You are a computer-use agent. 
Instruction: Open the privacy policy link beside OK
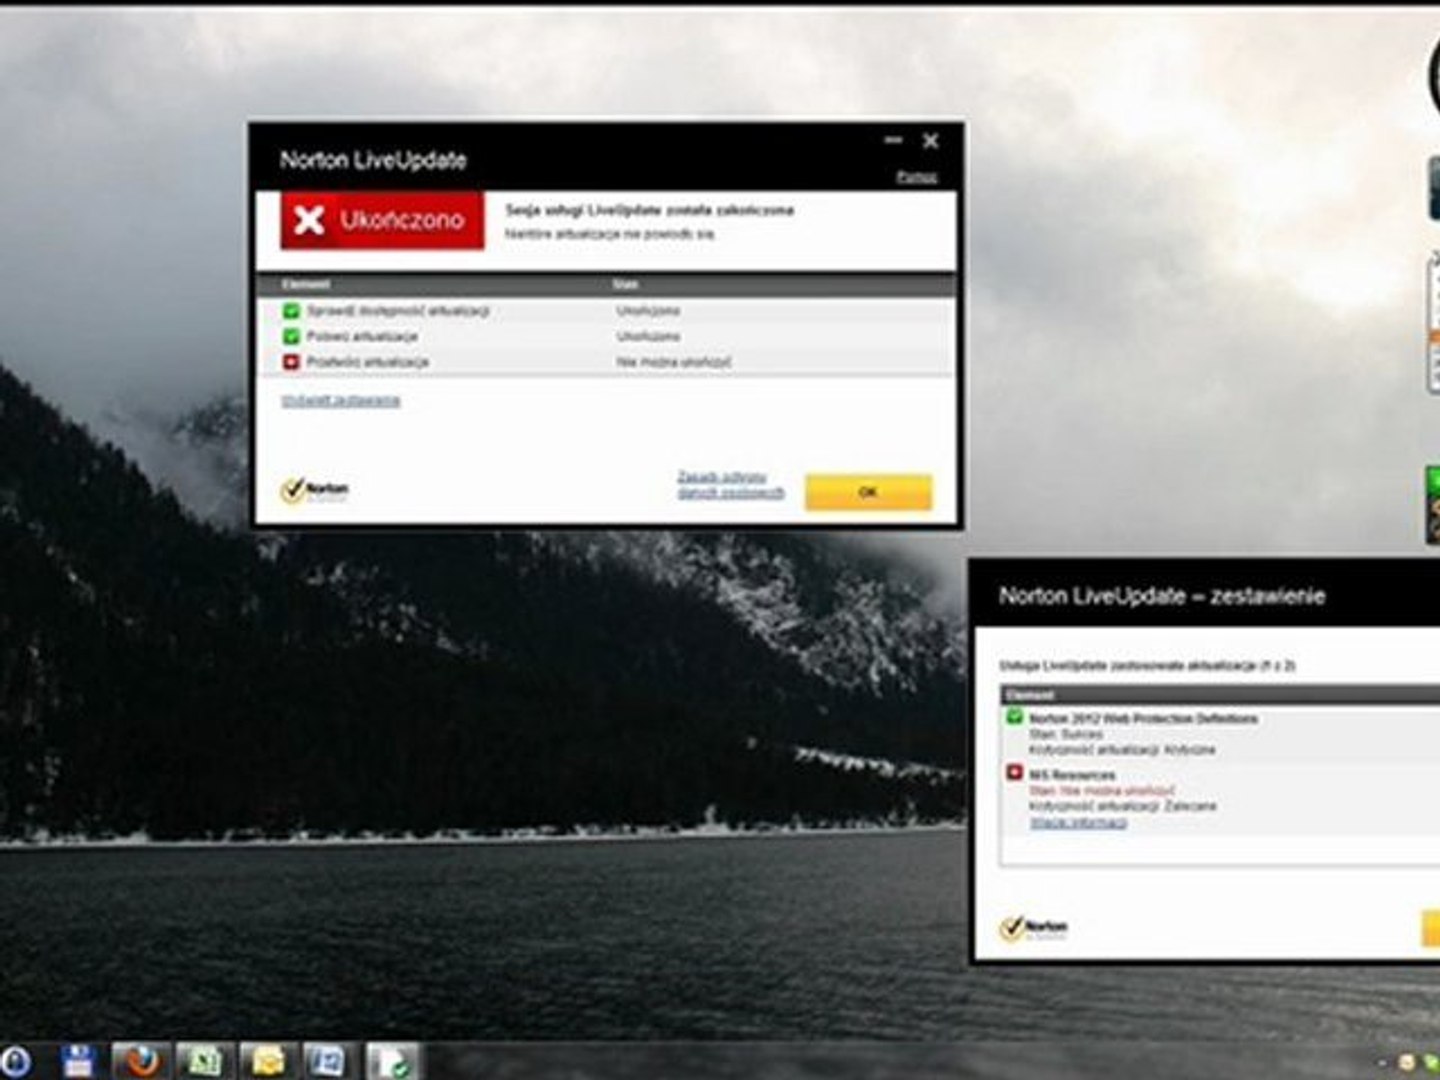[x=731, y=485]
